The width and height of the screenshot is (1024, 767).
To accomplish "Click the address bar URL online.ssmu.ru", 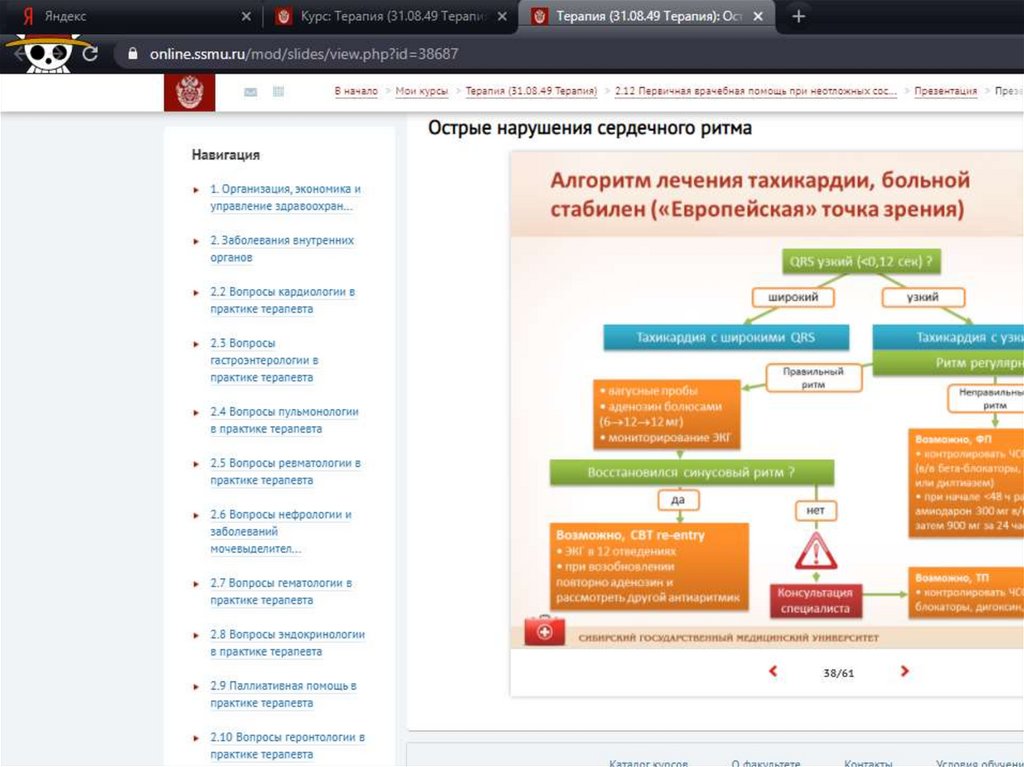I will [x=304, y=54].
